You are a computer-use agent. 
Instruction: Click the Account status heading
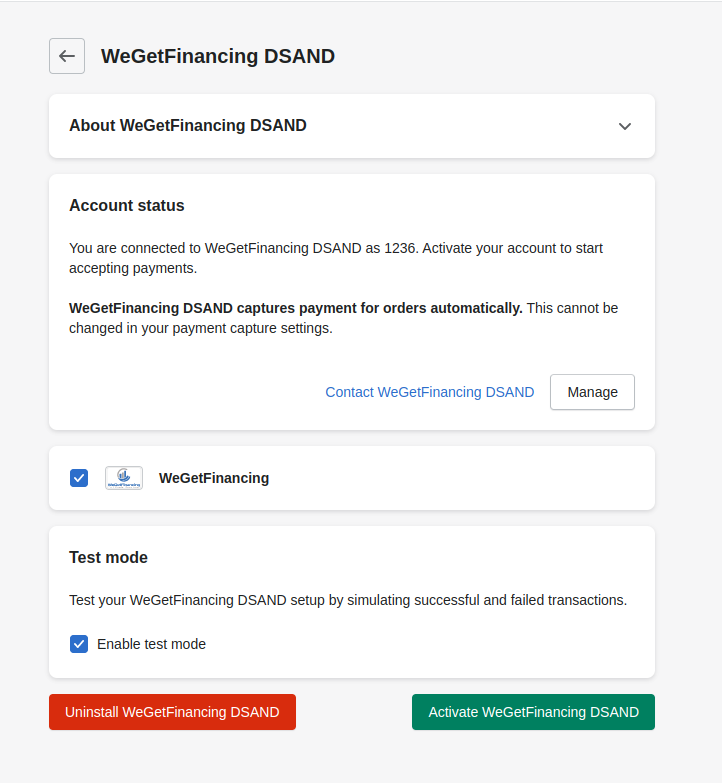127,205
